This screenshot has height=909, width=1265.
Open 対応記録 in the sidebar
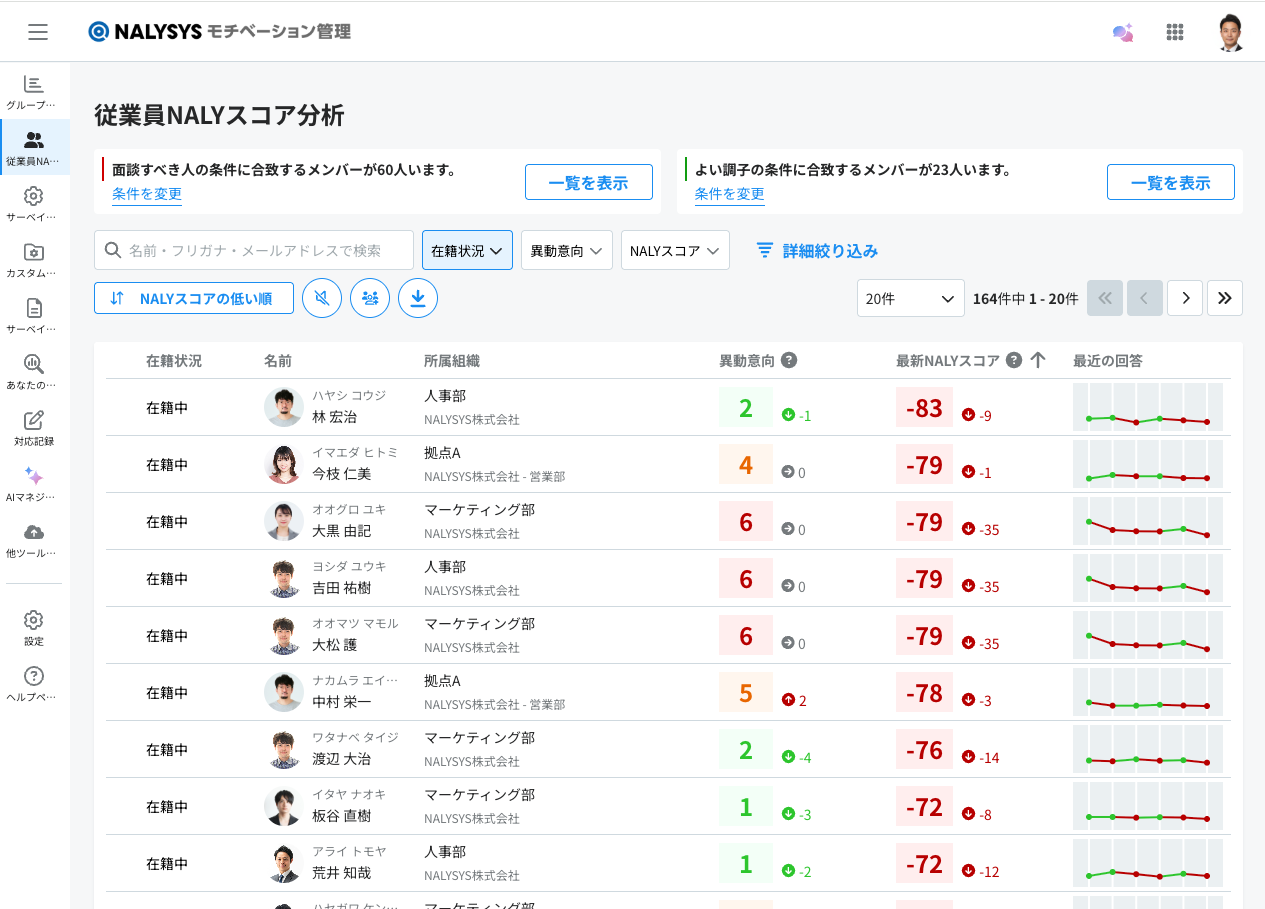click(x=34, y=427)
